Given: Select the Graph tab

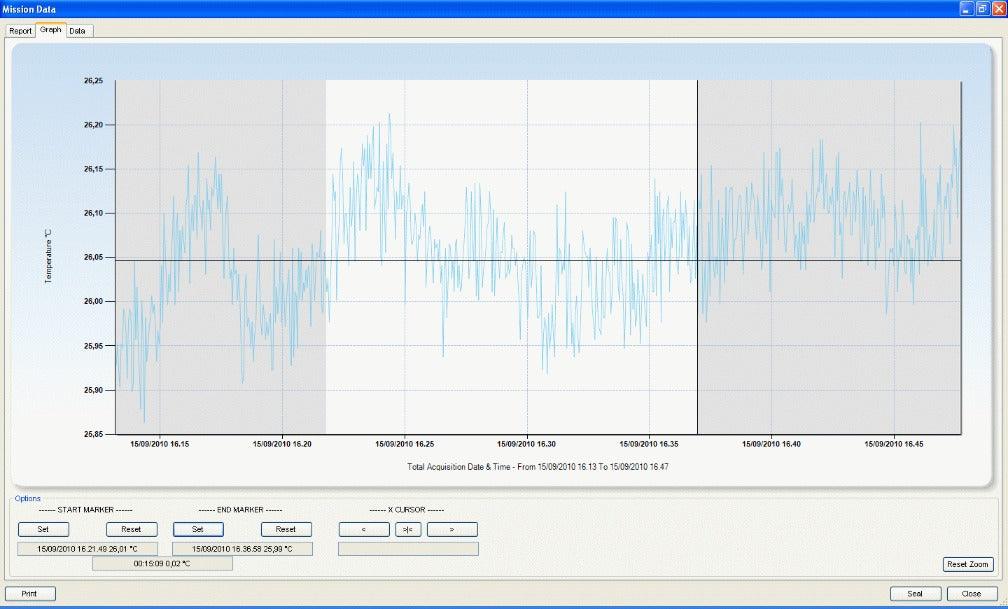Looking at the screenshot, I should point(49,30).
